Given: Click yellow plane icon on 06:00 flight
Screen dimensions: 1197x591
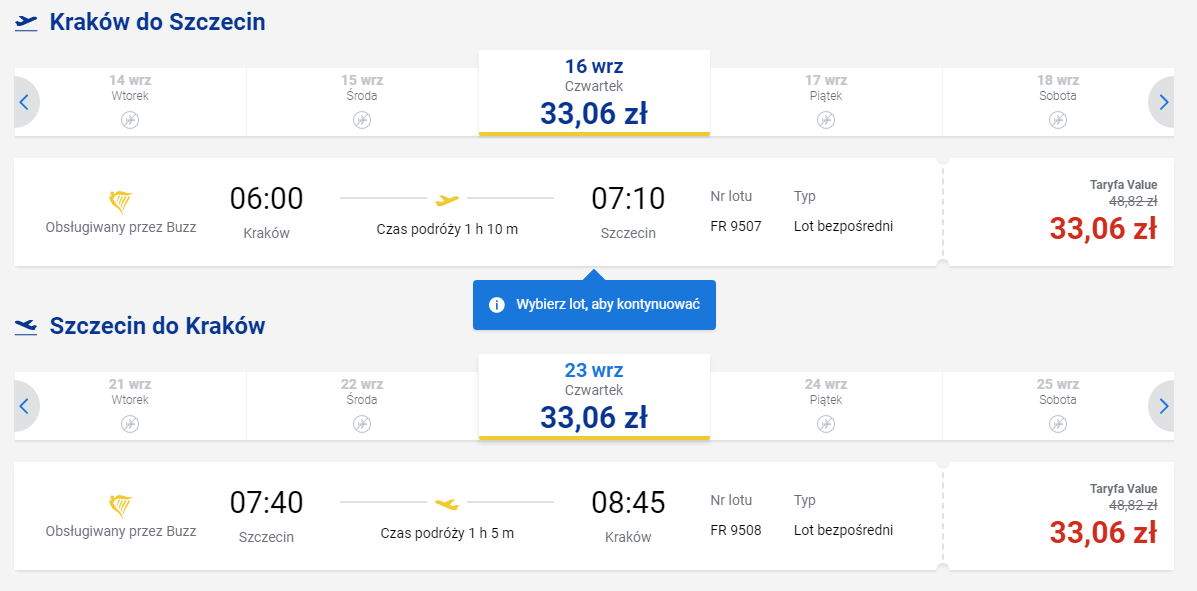Looking at the screenshot, I should click(447, 200).
